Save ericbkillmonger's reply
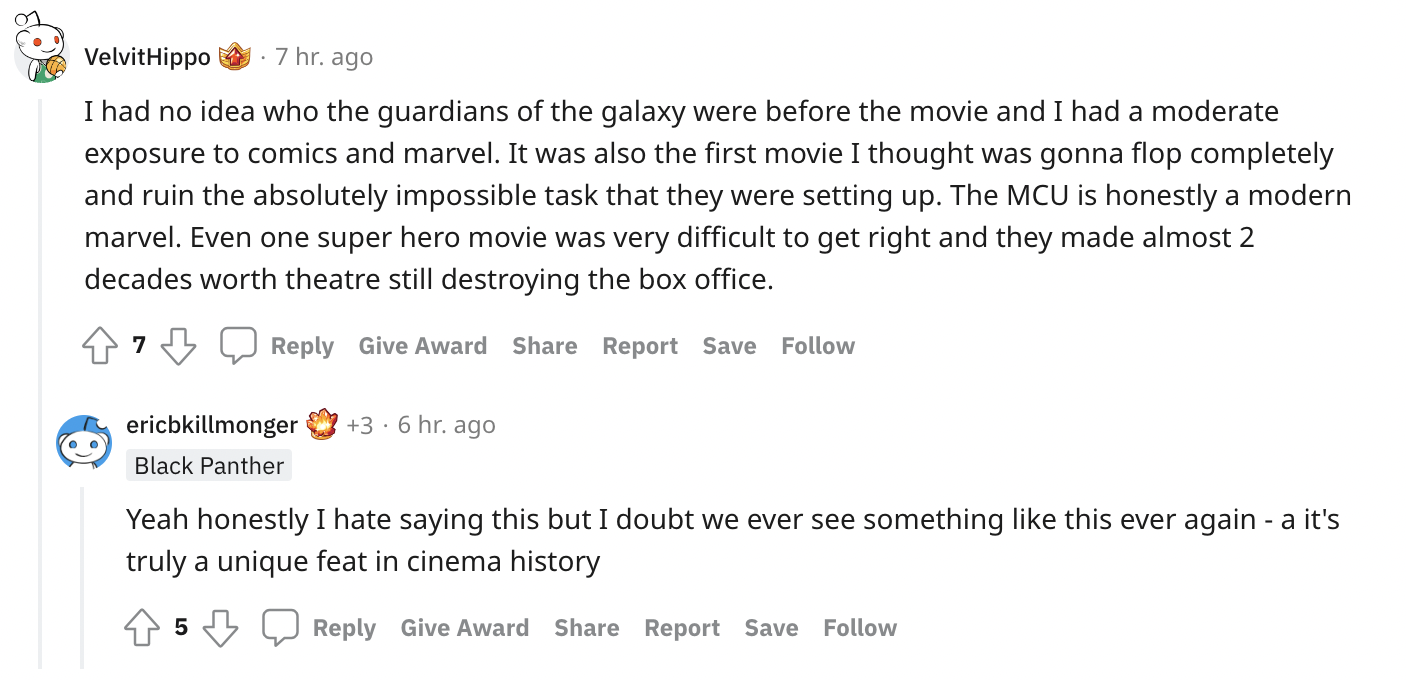 click(x=771, y=628)
